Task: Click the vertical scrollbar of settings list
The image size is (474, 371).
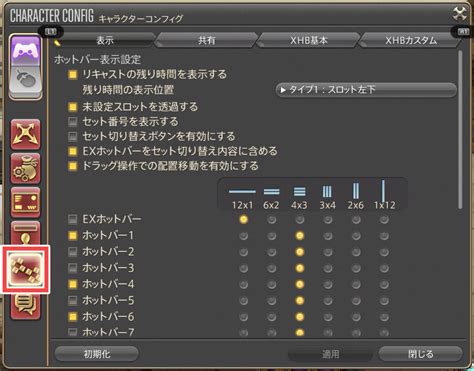Action: click(x=460, y=130)
